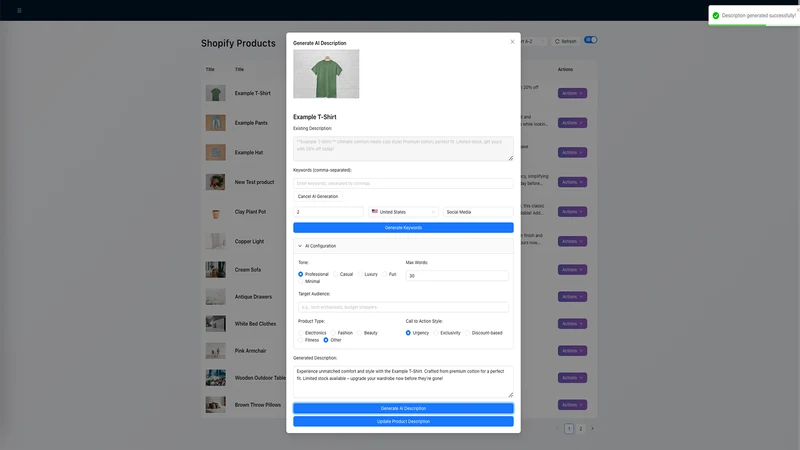Focus the Max Words input field
Image resolution: width=800 pixels, height=450 pixels.
click(x=457, y=276)
